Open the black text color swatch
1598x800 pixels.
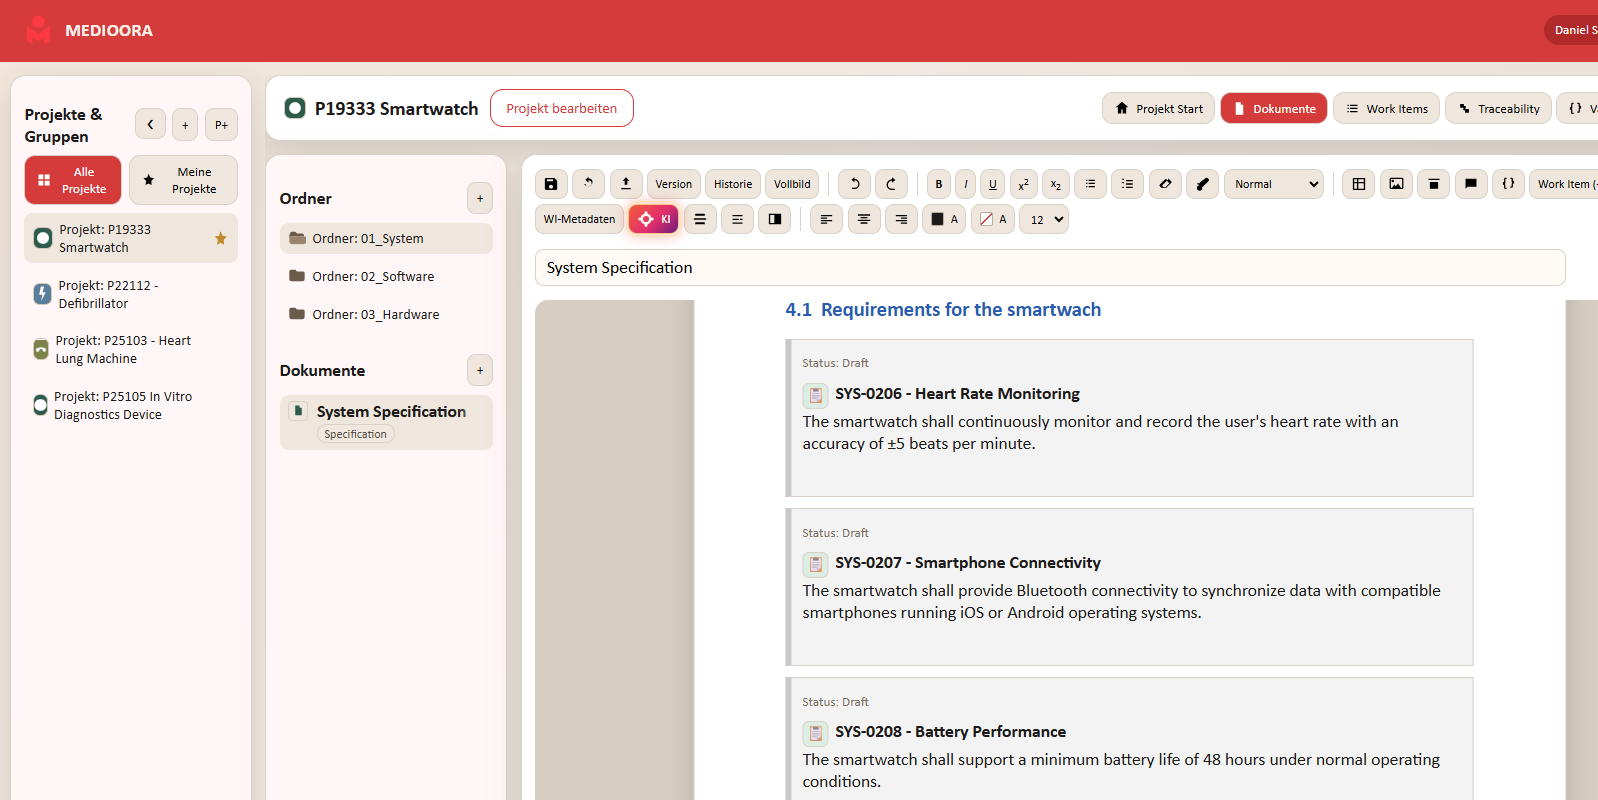(x=944, y=219)
